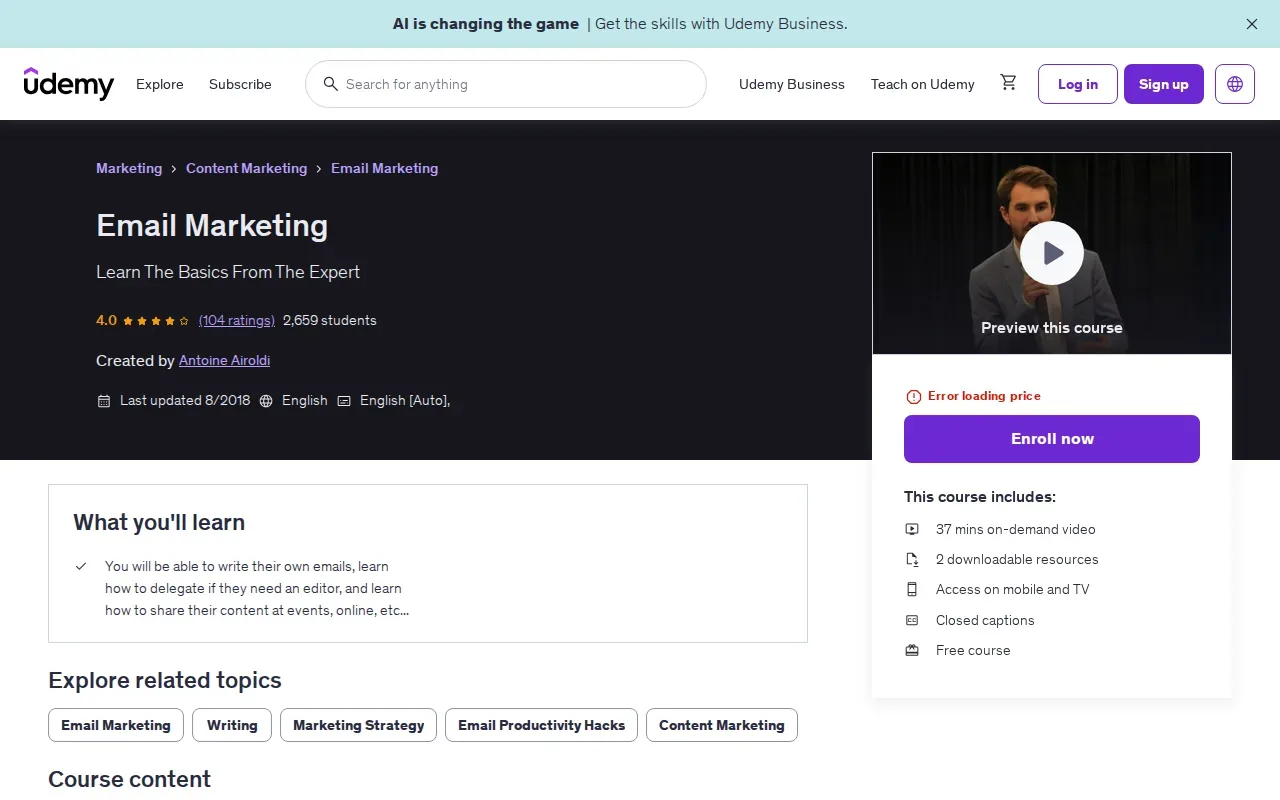This screenshot has width=1280, height=800.
Task: Click the last updated calendar icon
Action: click(104, 401)
